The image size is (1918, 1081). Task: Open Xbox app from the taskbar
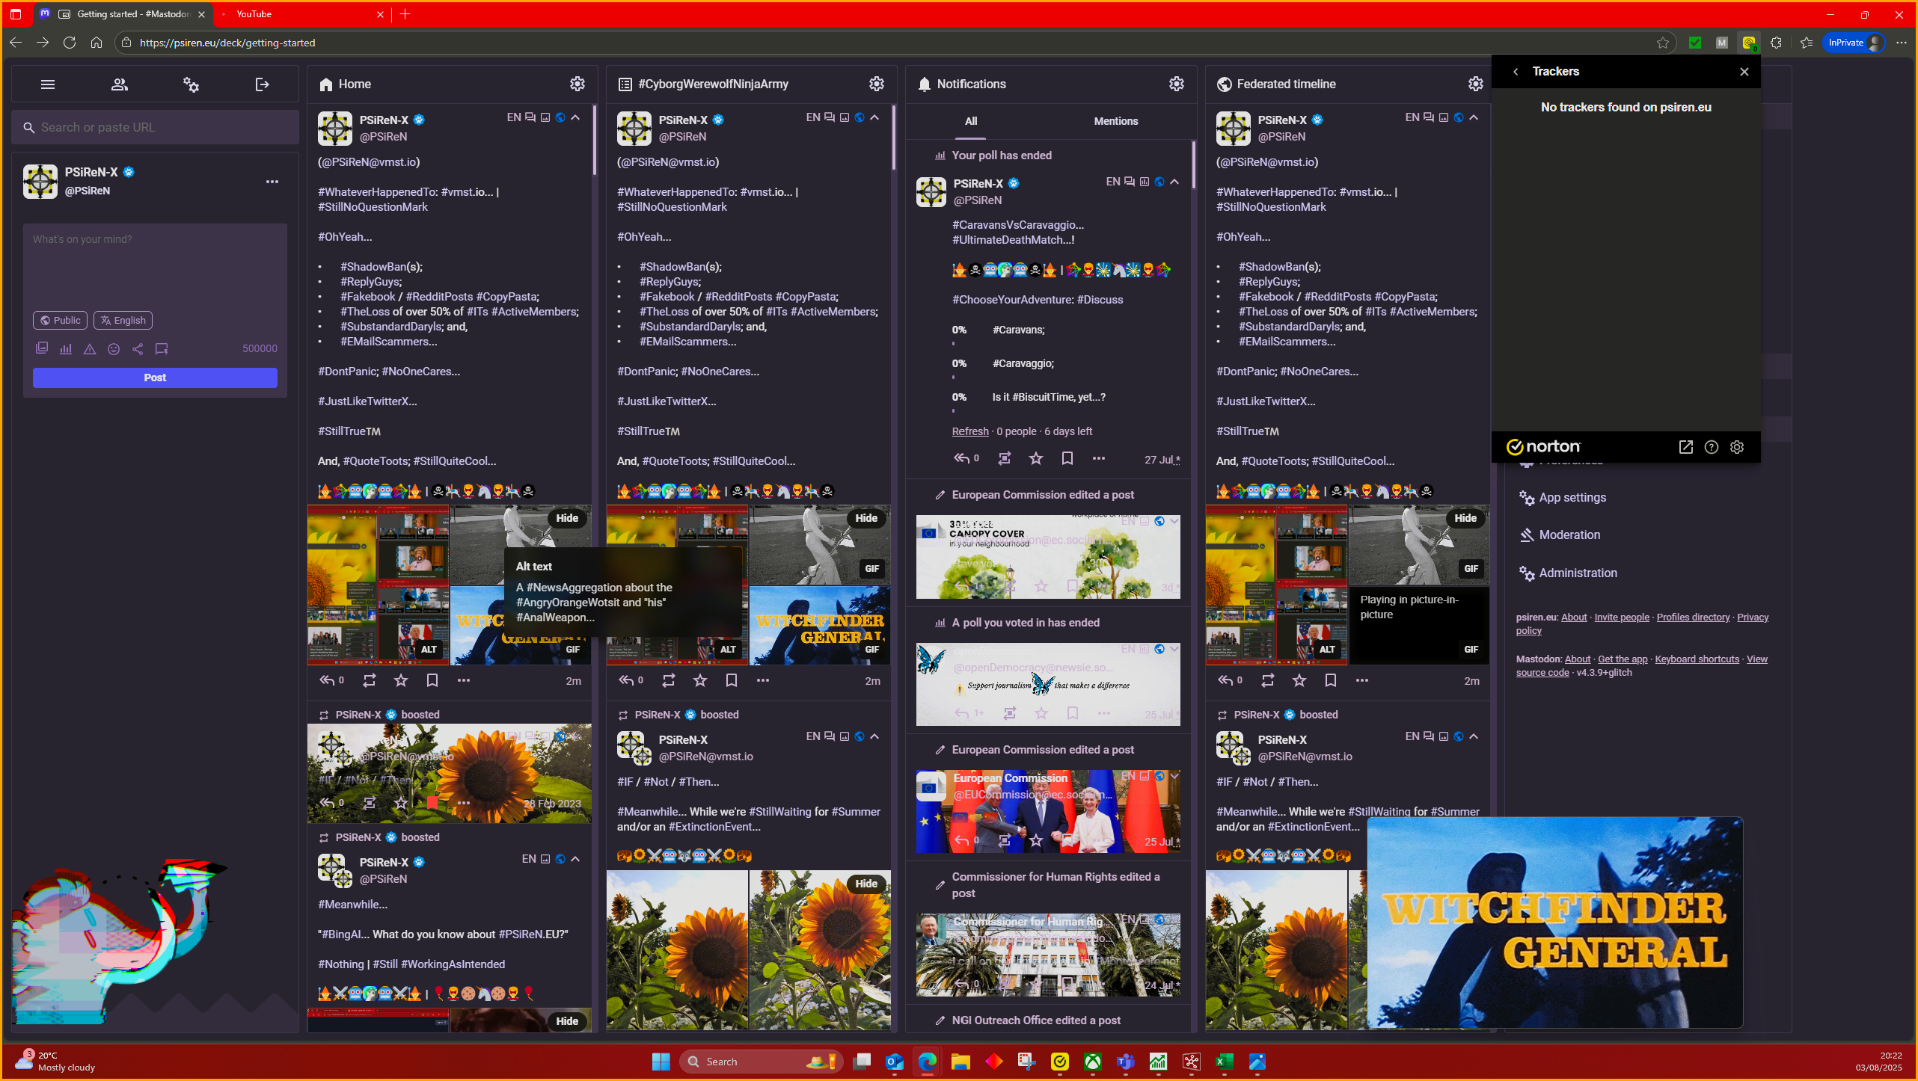[1092, 1062]
